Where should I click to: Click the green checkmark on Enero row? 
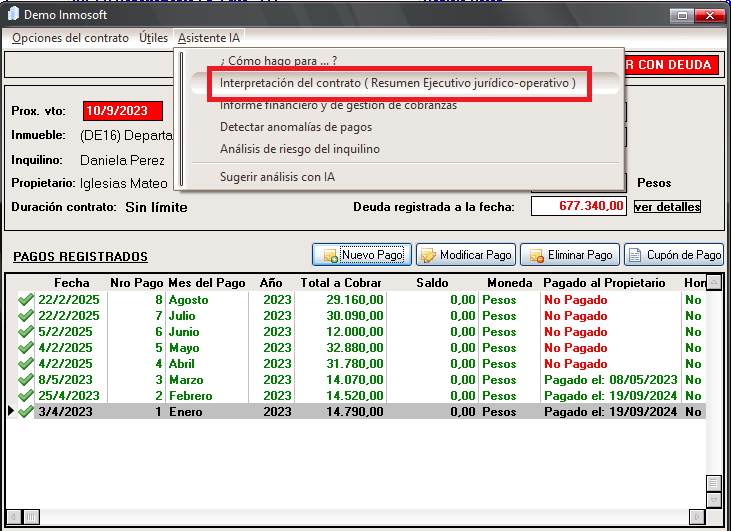click(x=26, y=412)
